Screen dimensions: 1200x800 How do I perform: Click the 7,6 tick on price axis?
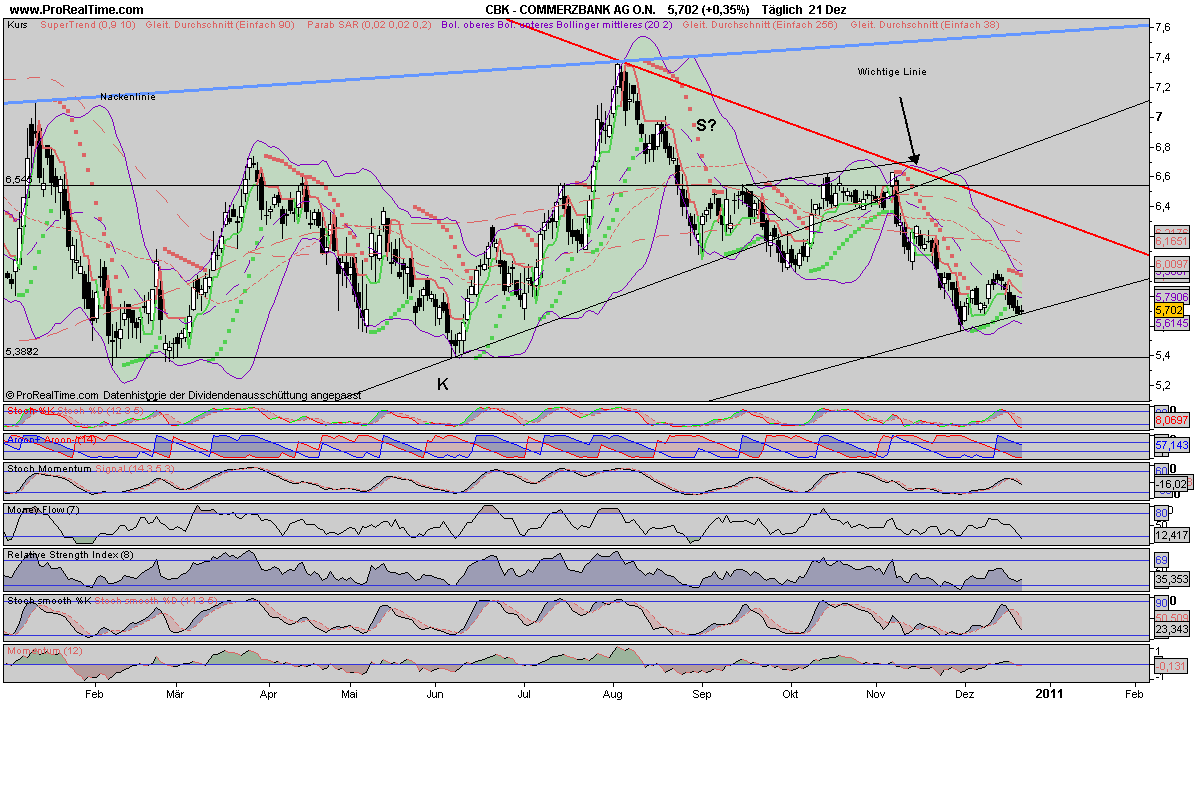(1163, 28)
